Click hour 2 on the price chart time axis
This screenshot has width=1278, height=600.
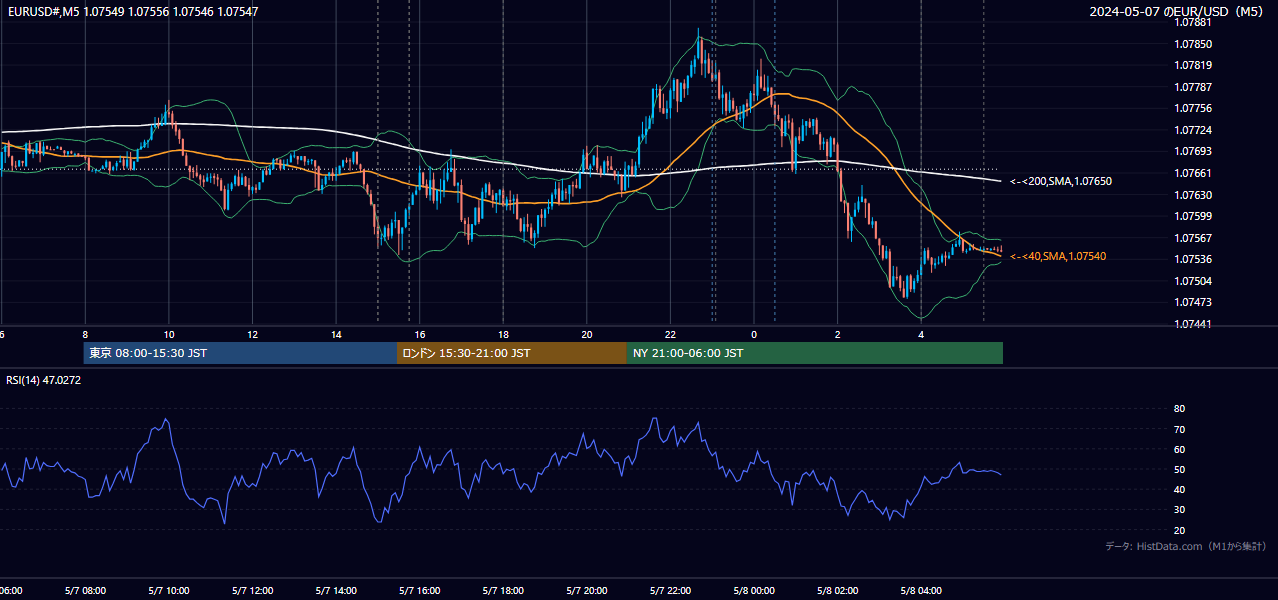click(x=838, y=334)
